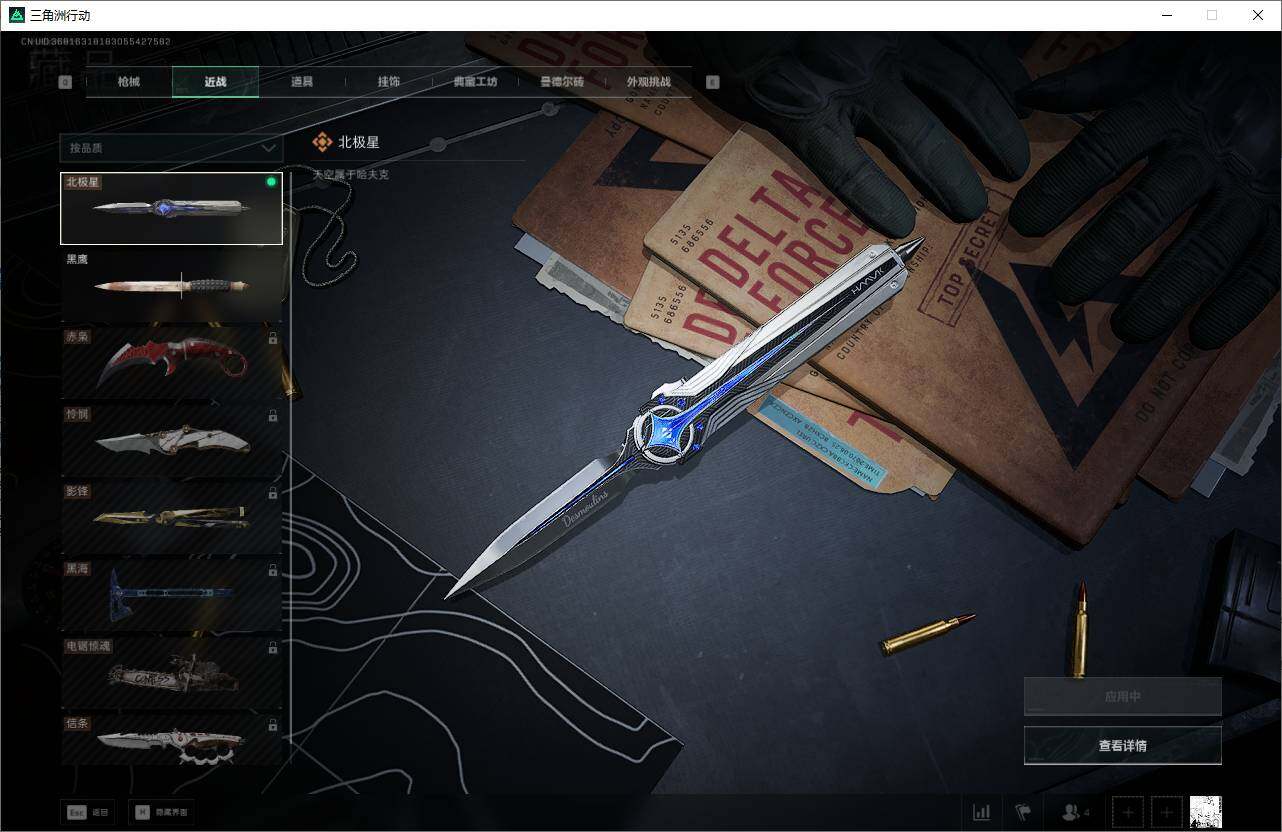Switch to the 挂饰 tab
The image size is (1282, 832).
tap(388, 82)
